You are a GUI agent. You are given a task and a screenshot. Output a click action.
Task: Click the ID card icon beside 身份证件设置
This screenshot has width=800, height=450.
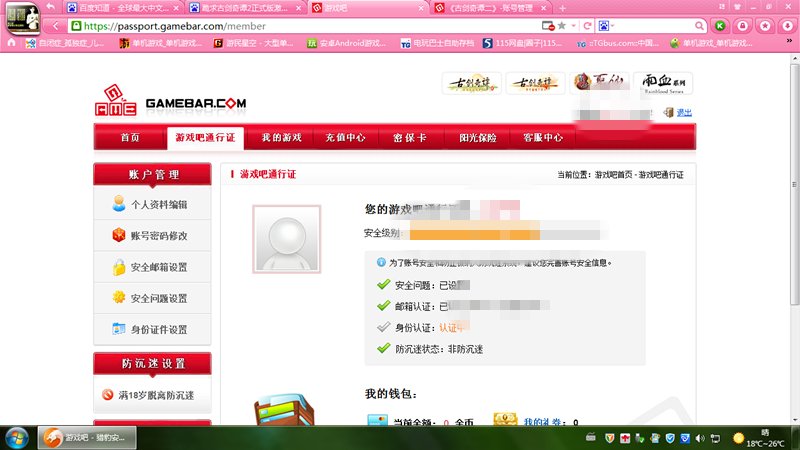tap(119, 329)
